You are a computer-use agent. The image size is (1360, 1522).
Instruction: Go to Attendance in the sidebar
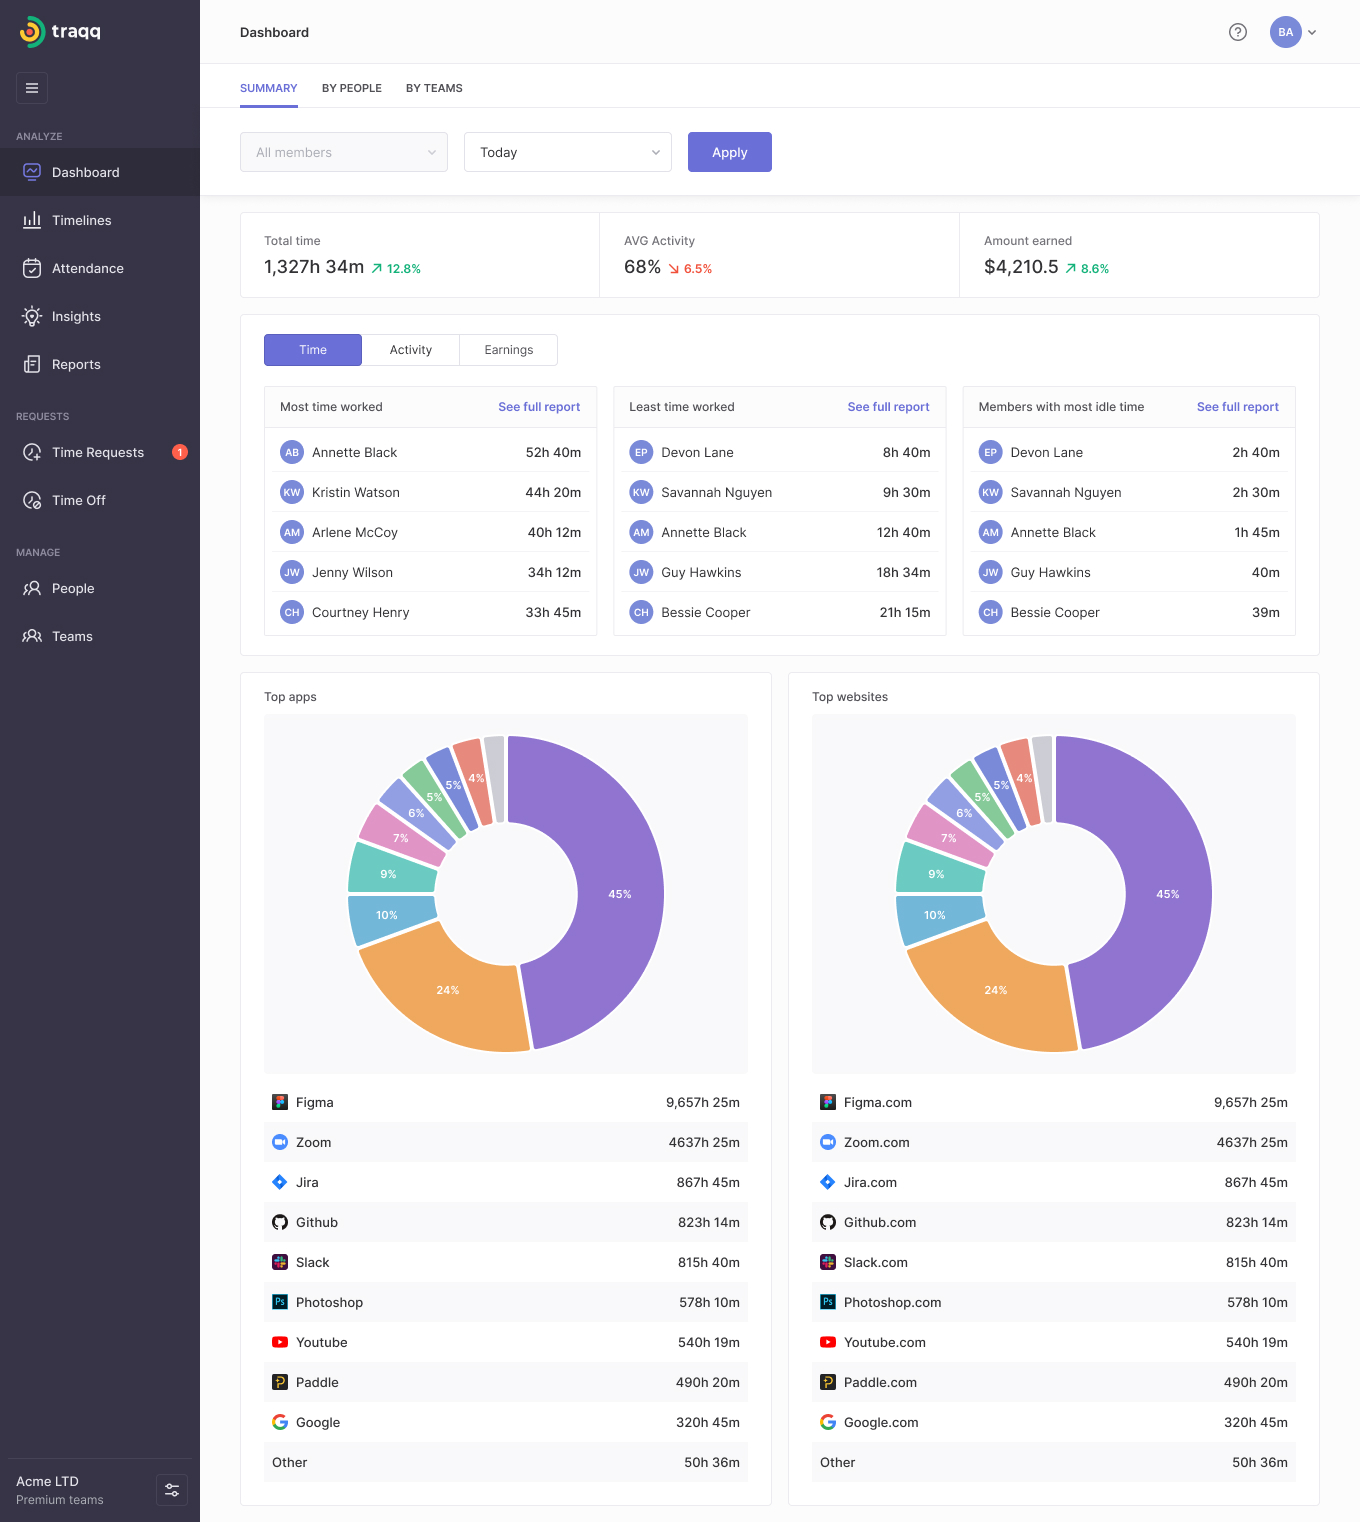(100, 268)
